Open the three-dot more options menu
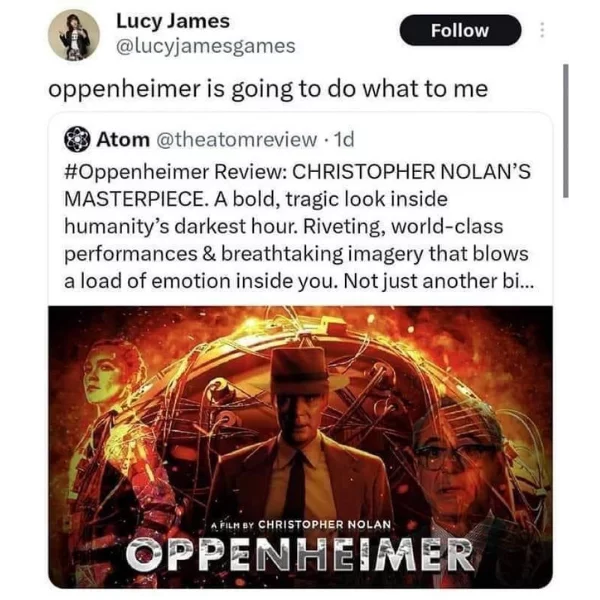The width and height of the screenshot is (600, 600). click(x=542, y=30)
